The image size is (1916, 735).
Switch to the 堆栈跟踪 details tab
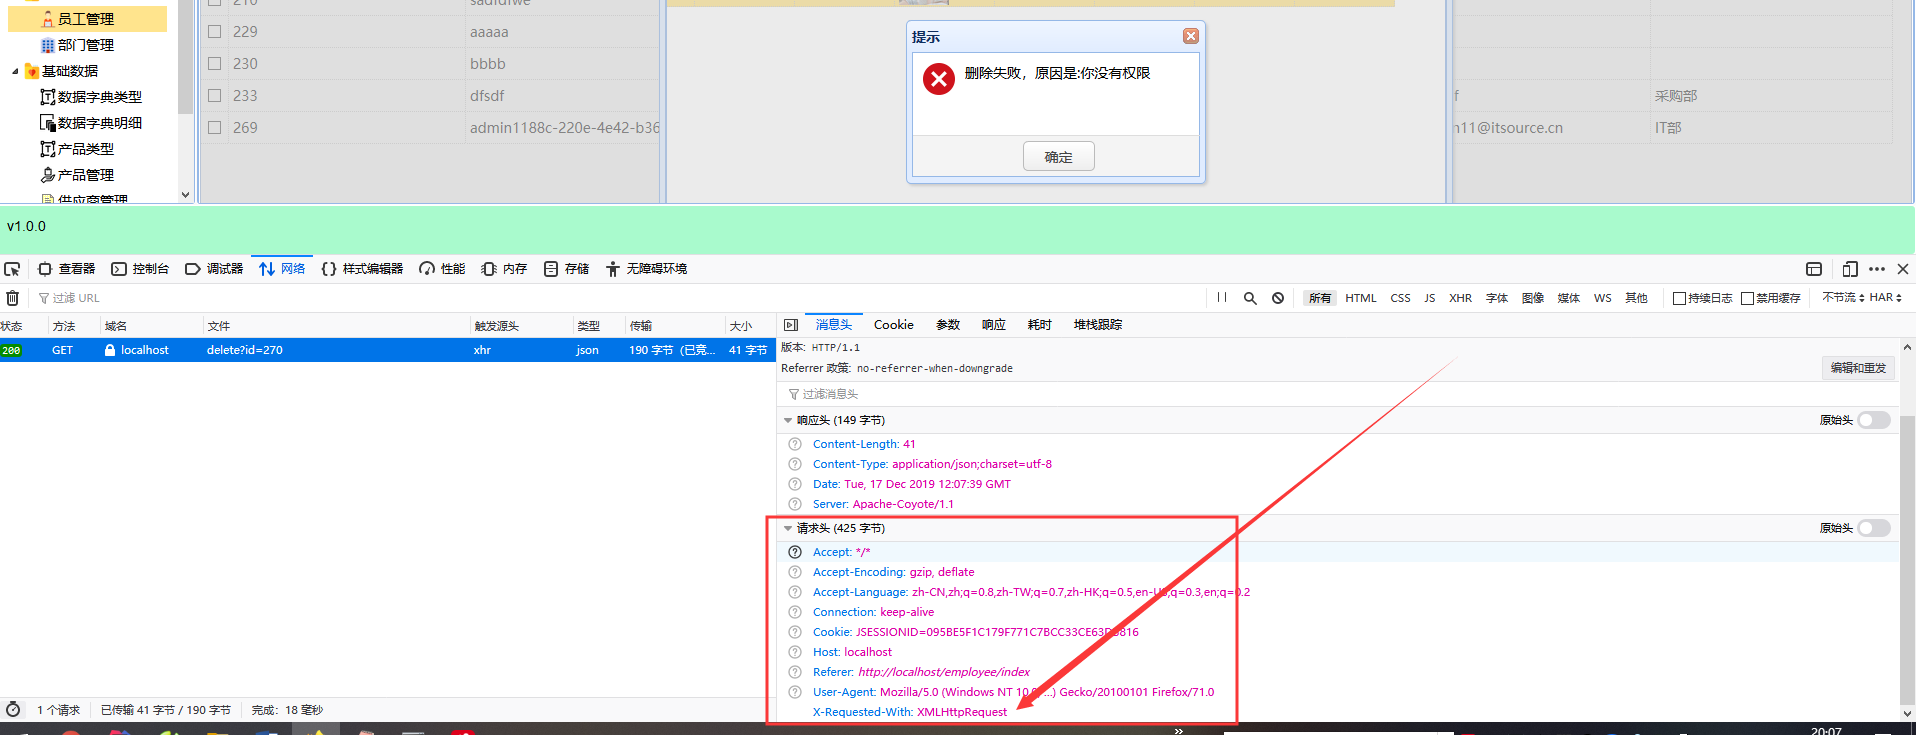[1098, 325]
